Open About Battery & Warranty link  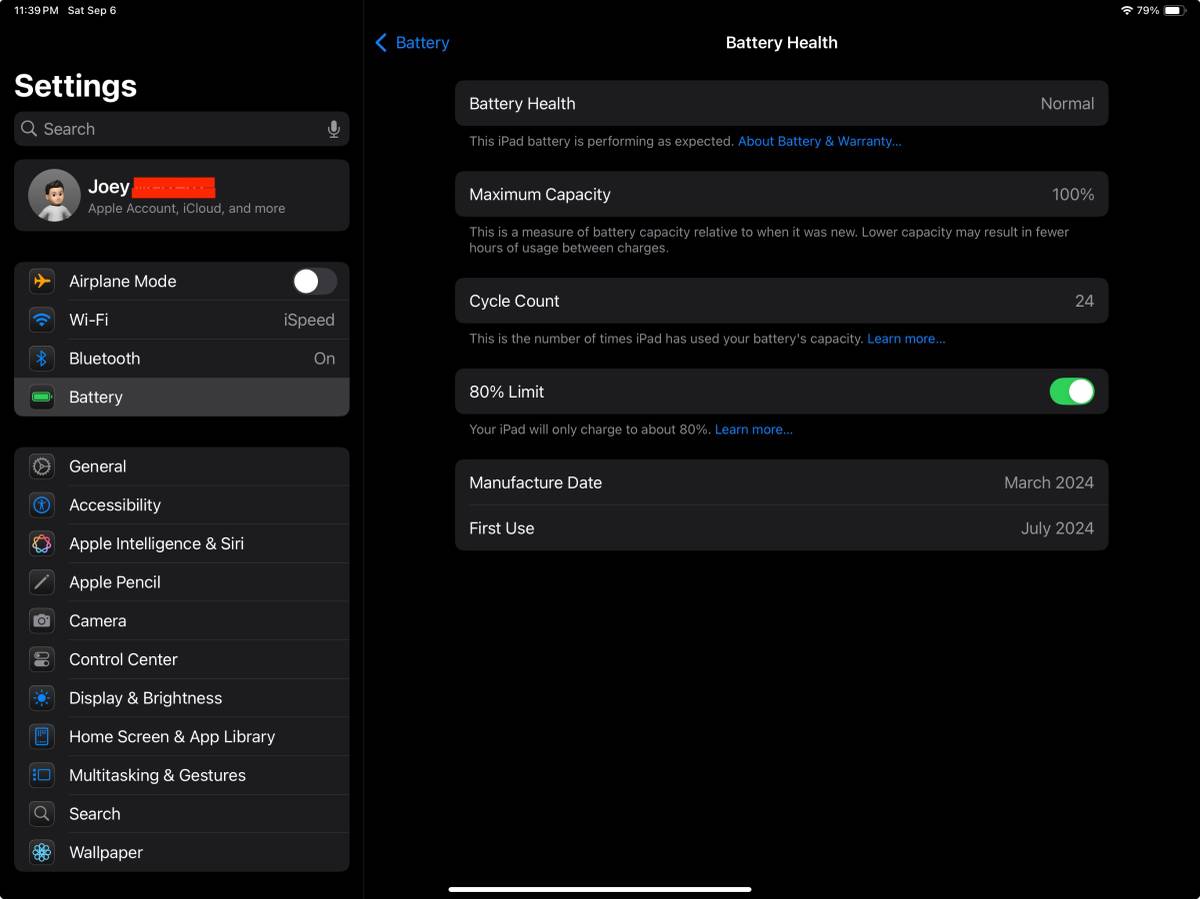[819, 142]
